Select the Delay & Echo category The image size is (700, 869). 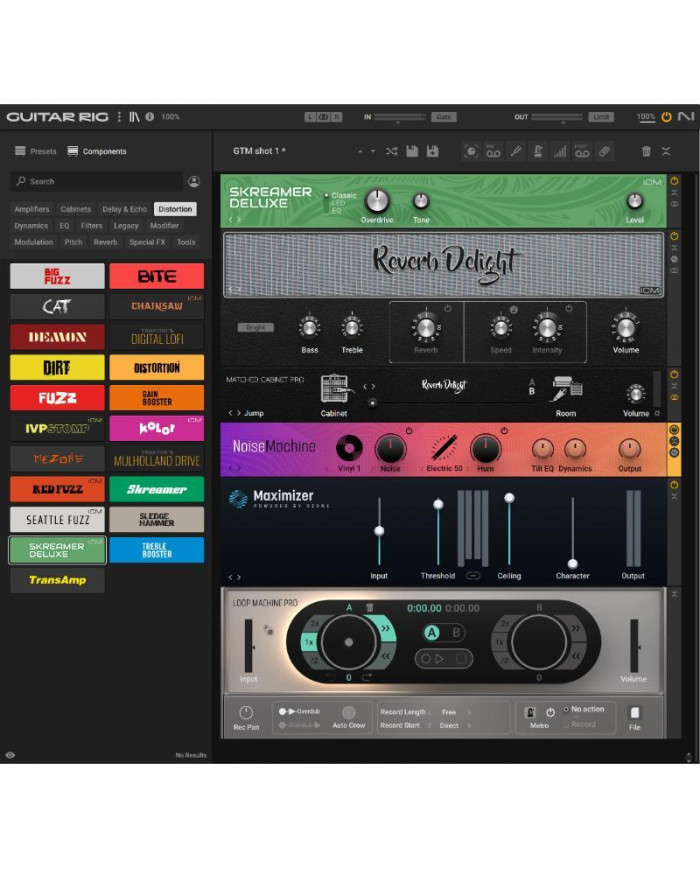pos(124,209)
